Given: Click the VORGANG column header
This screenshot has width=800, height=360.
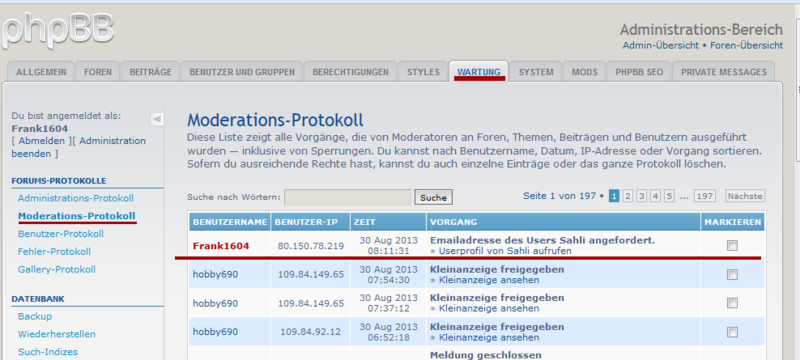Looking at the screenshot, I should 563,222.
